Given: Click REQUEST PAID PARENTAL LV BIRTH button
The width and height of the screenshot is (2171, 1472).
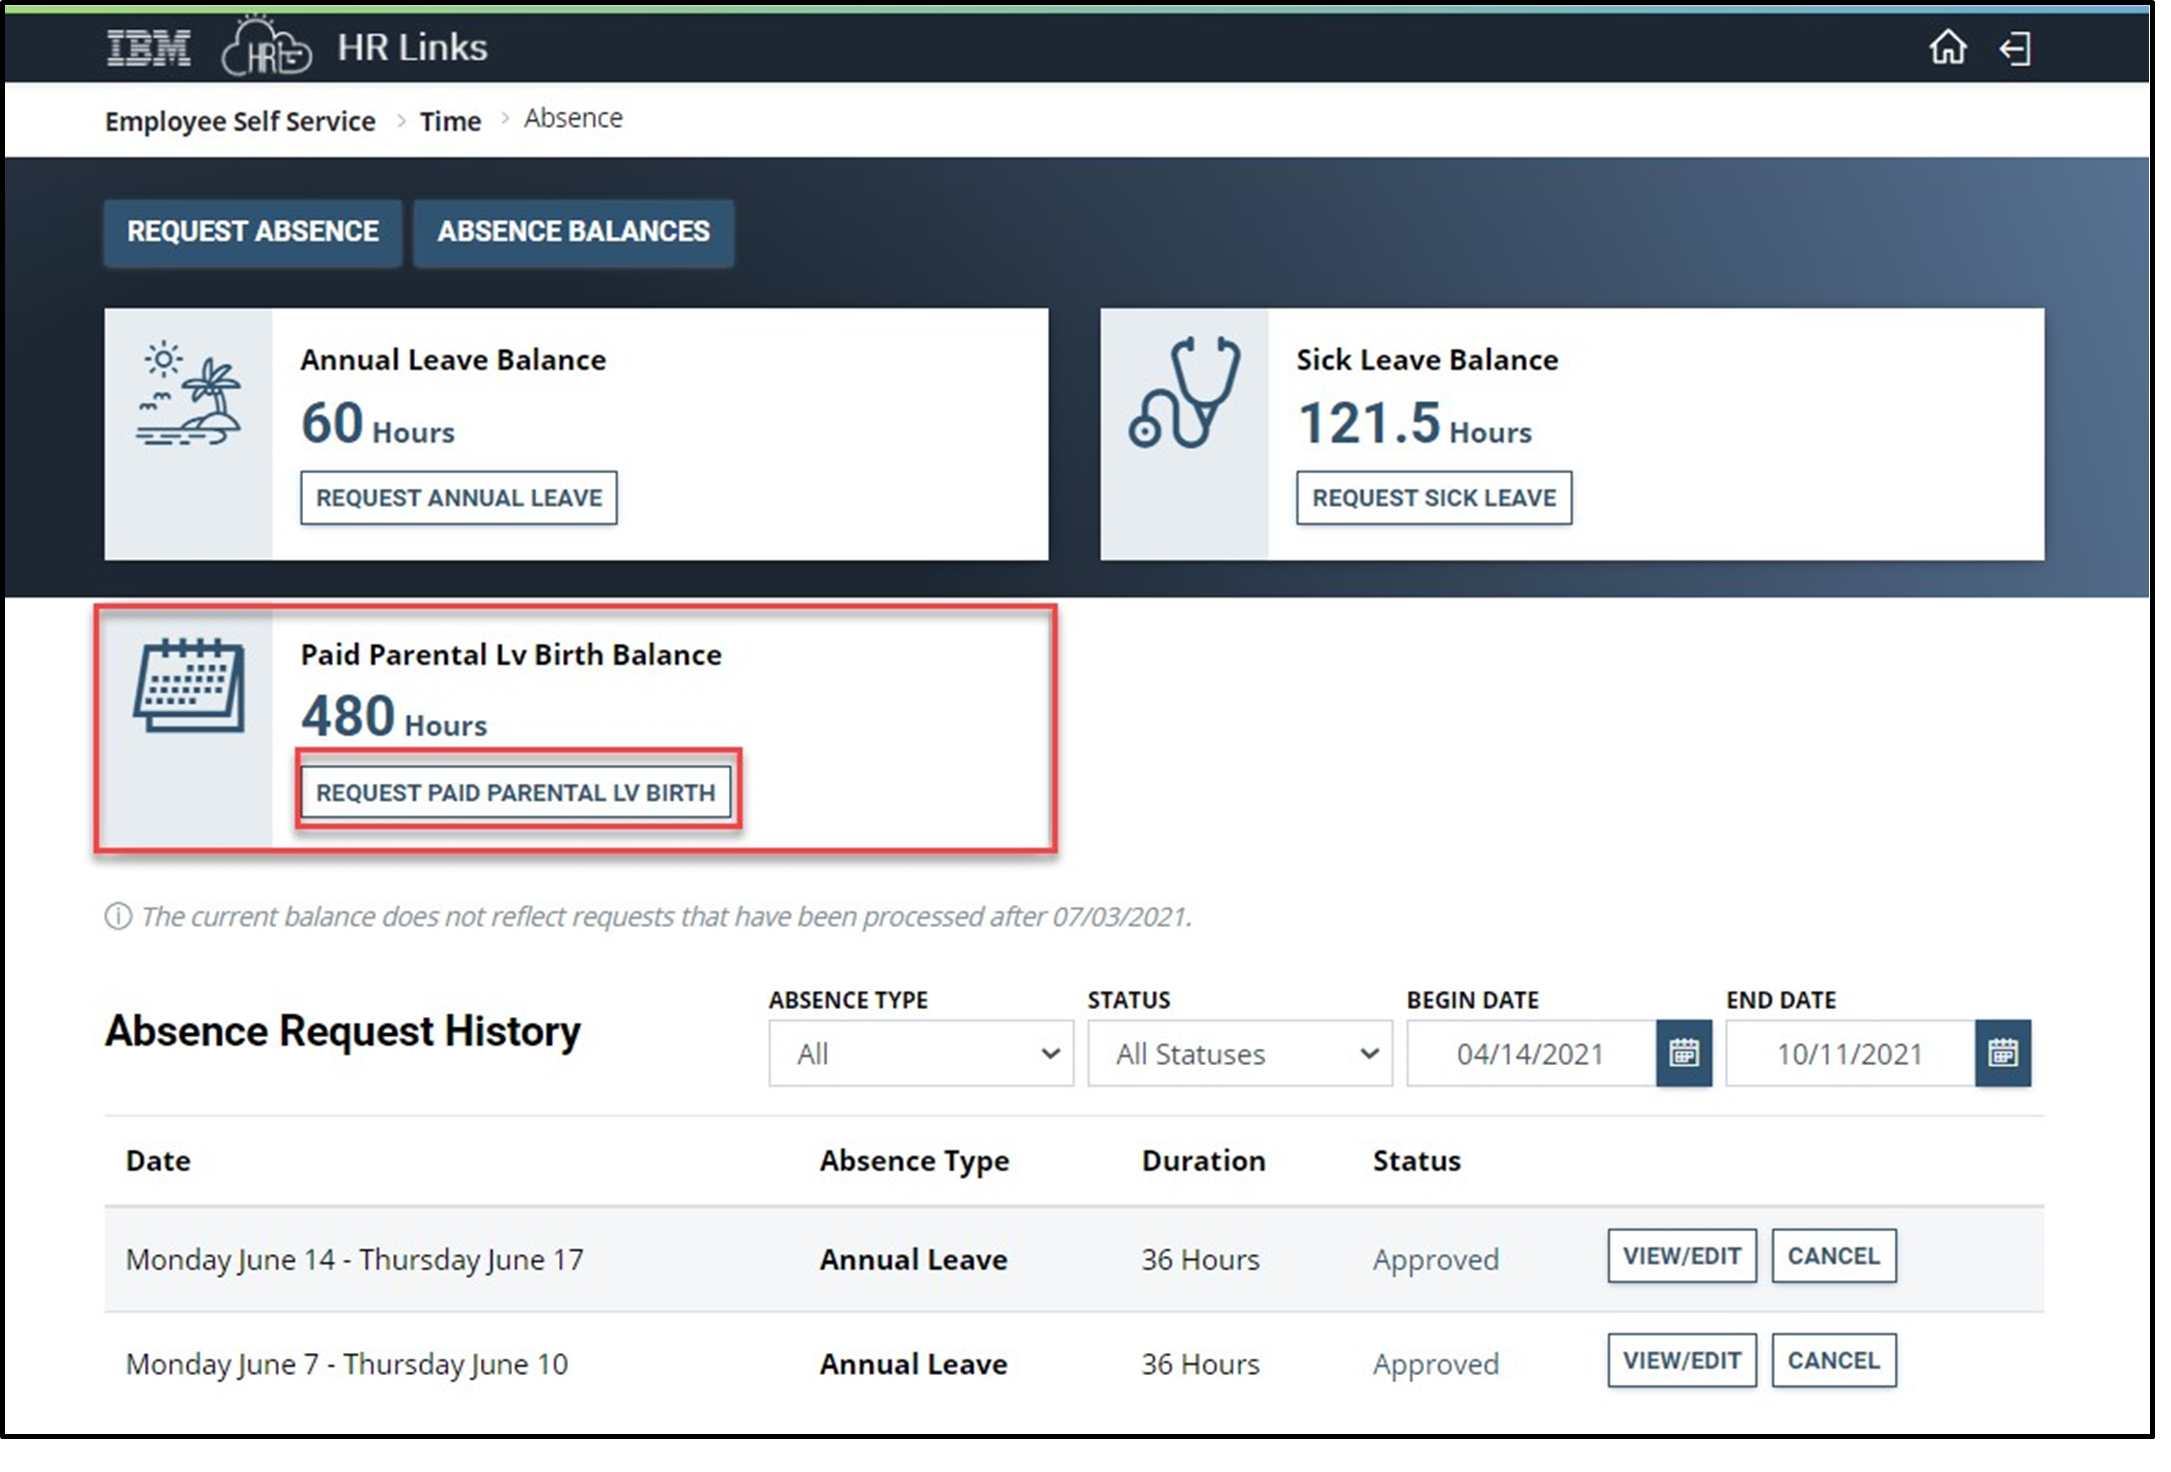Looking at the screenshot, I should pyautogui.click(x=516, y=791).
